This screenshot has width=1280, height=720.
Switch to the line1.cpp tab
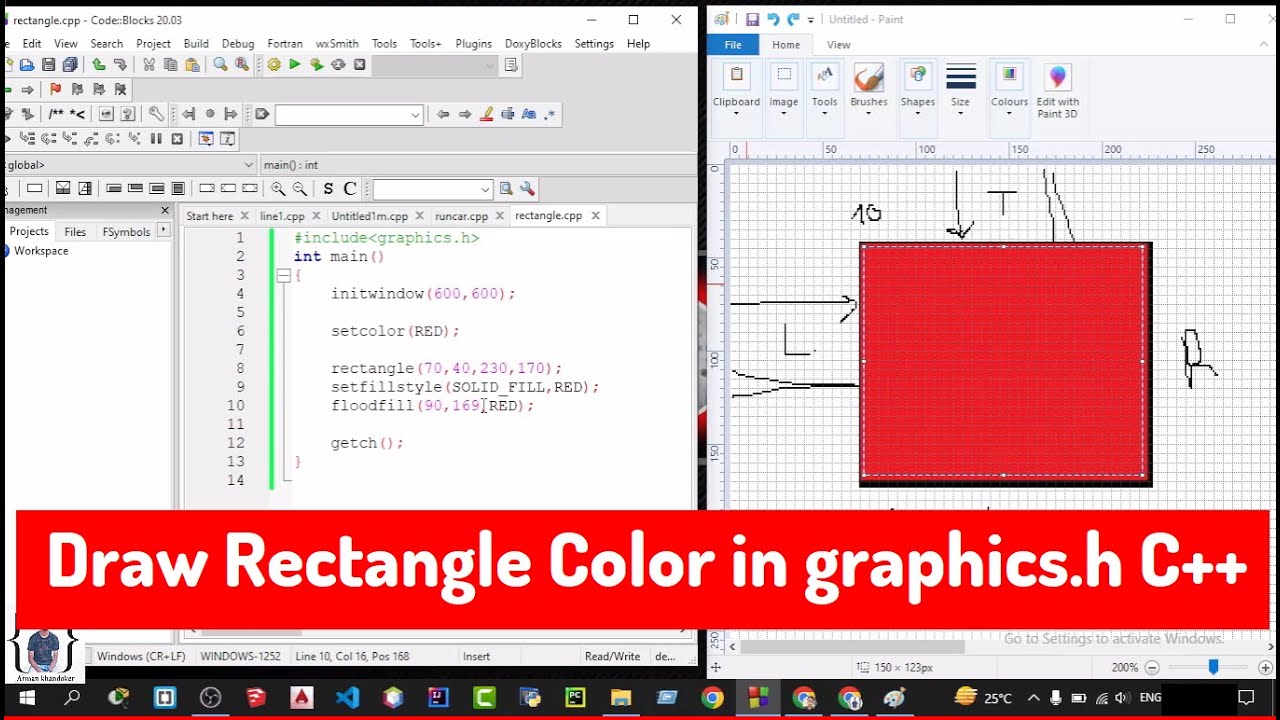point(282,216)
